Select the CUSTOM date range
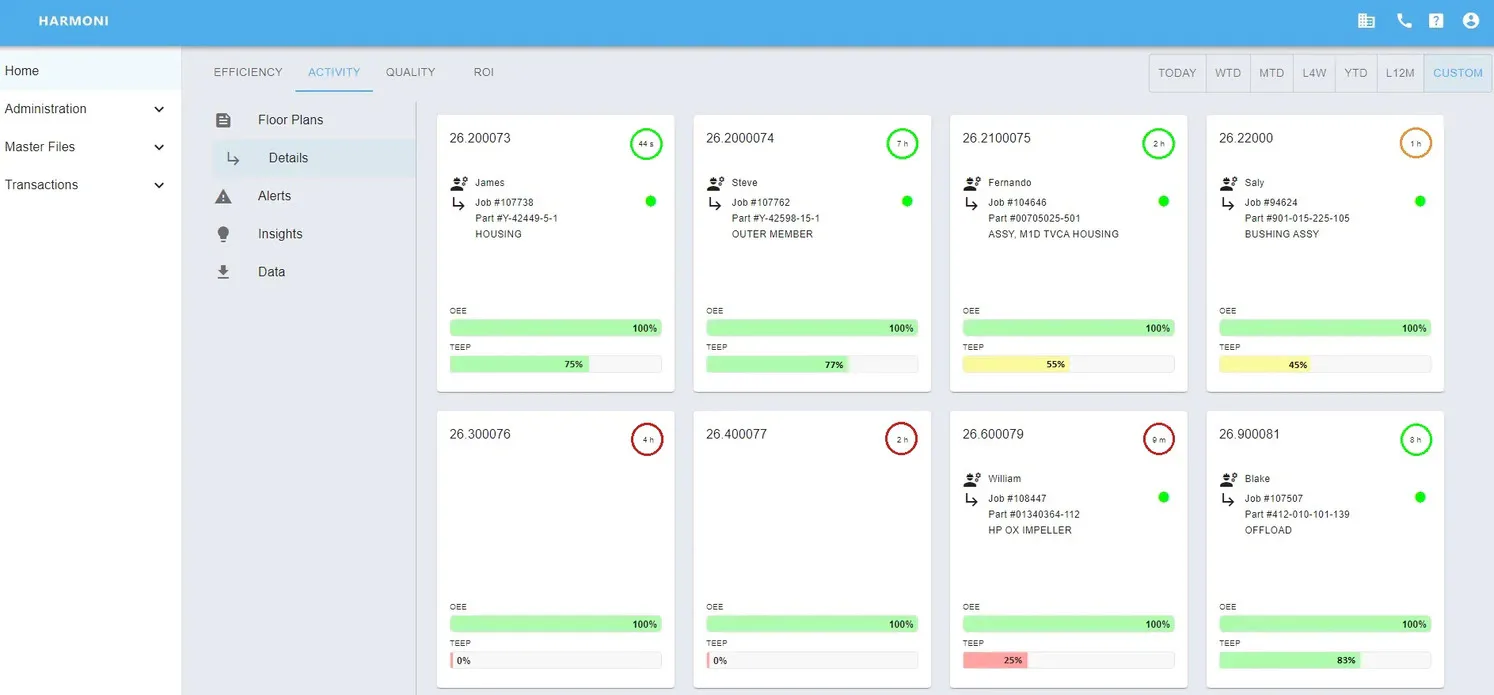This screenshot has width=1494, height=695. pyautogui.click(x=1458, y=73)
